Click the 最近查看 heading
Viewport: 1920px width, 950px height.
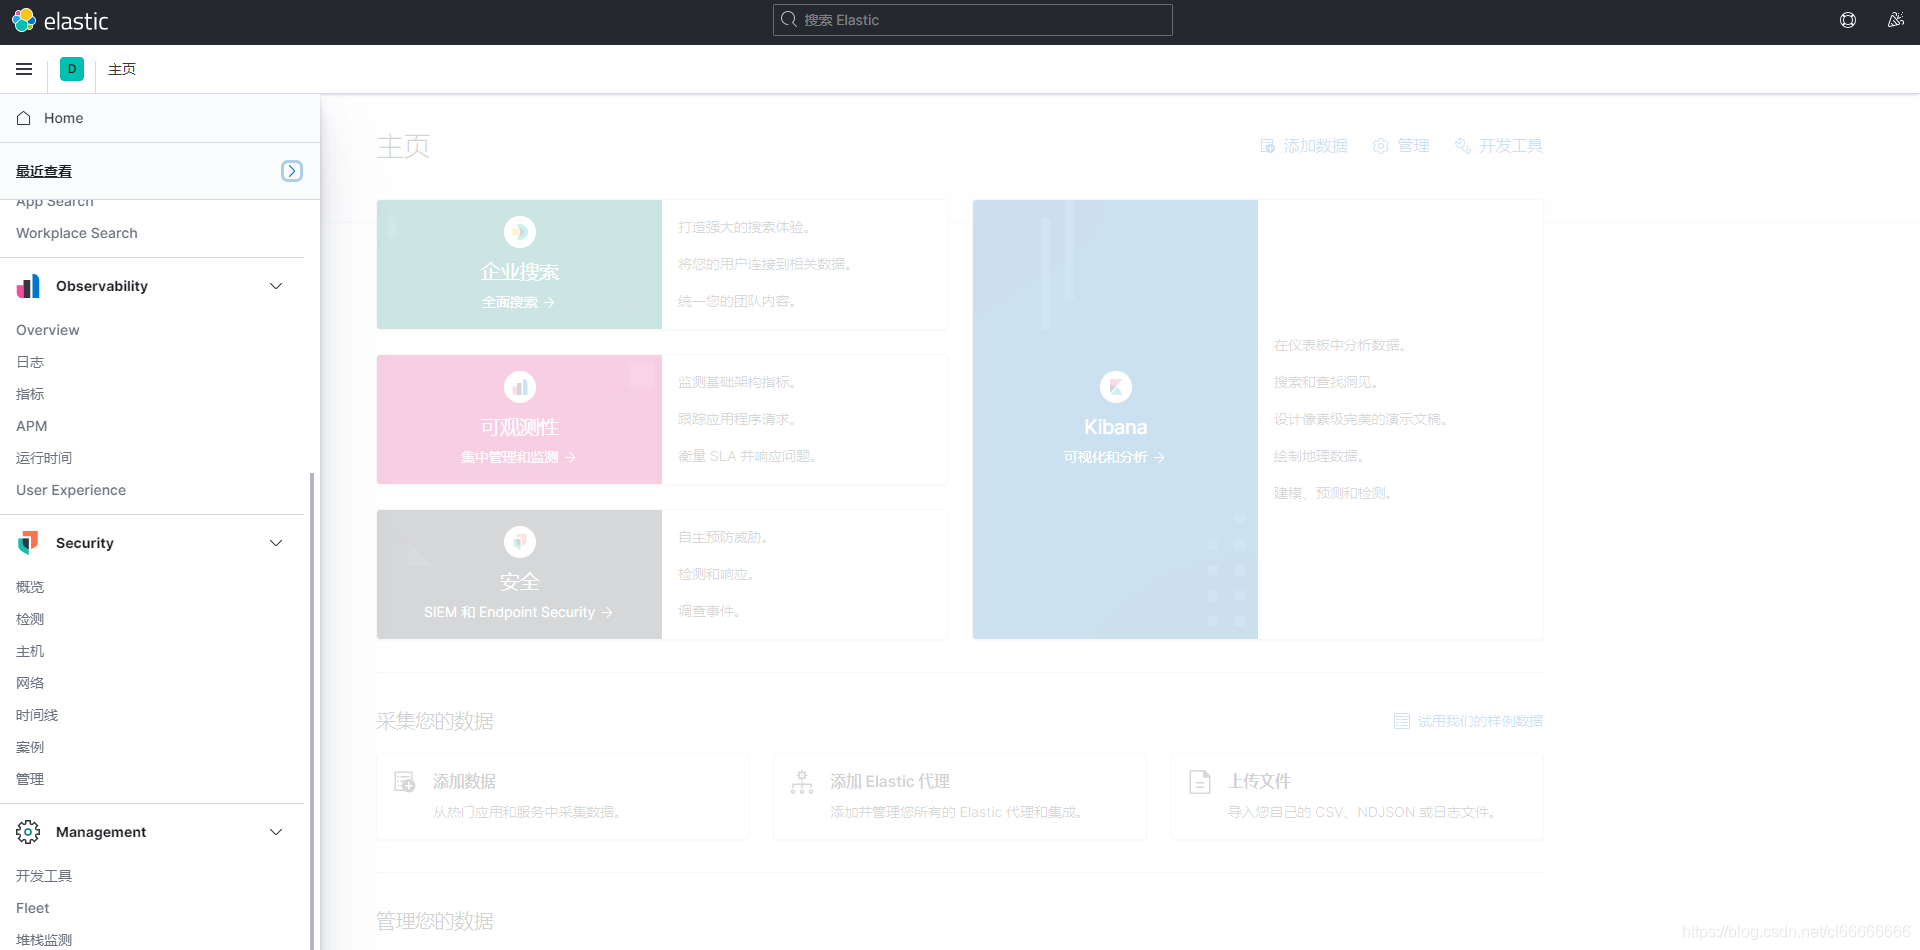click(x=44, y=171)
